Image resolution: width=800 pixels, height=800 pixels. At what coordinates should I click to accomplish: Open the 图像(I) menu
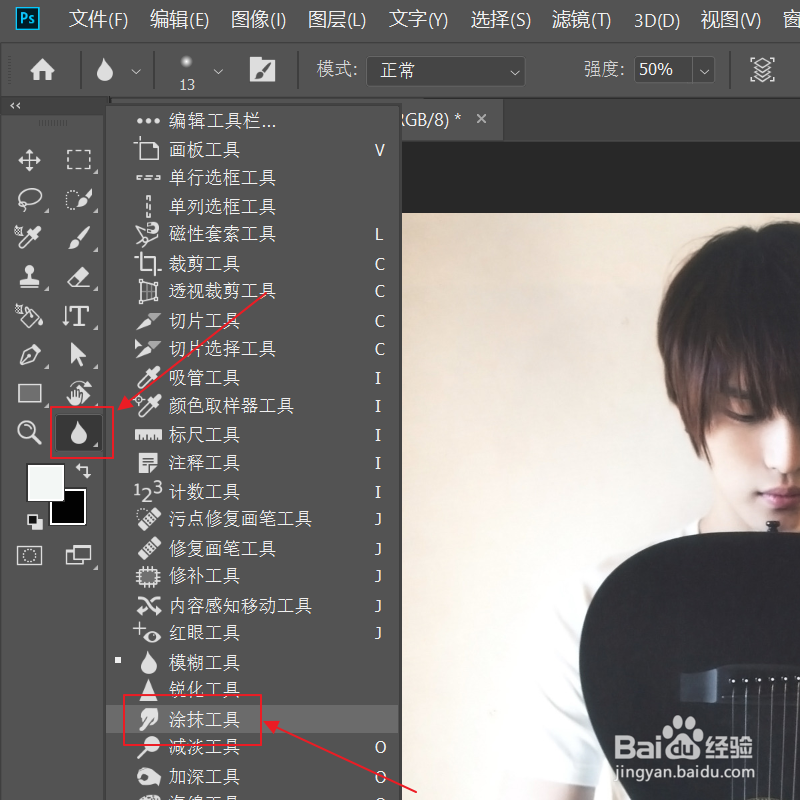[x=258, y=20]
